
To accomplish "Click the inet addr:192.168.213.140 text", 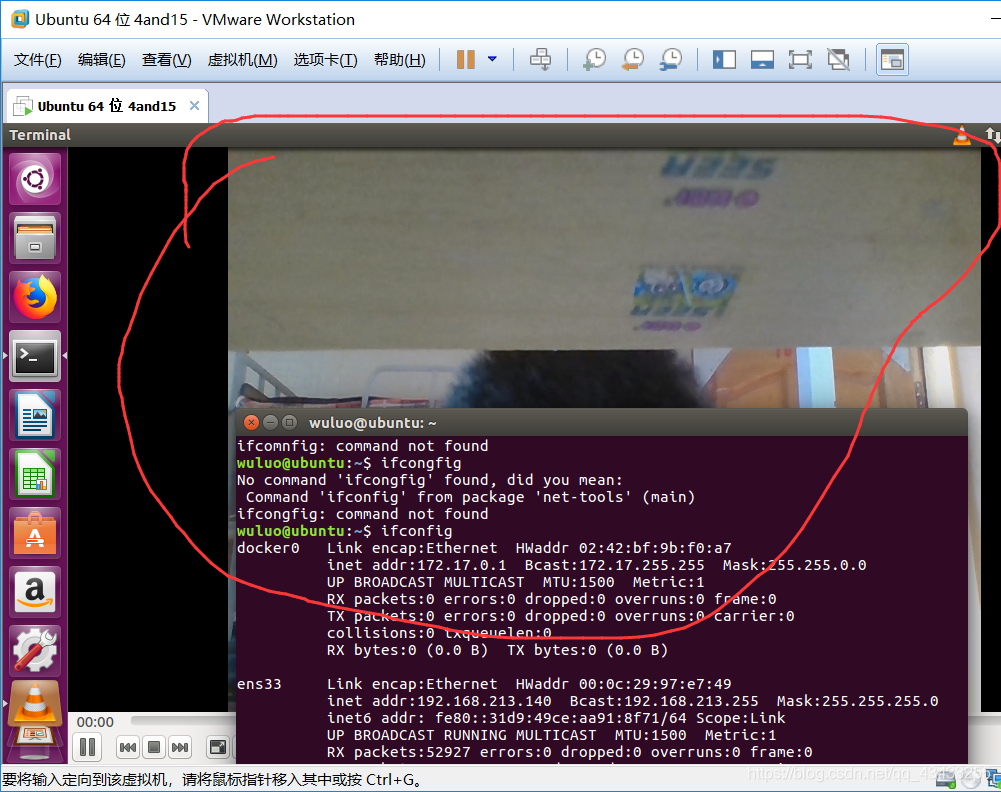I will [x=439, y=701].
